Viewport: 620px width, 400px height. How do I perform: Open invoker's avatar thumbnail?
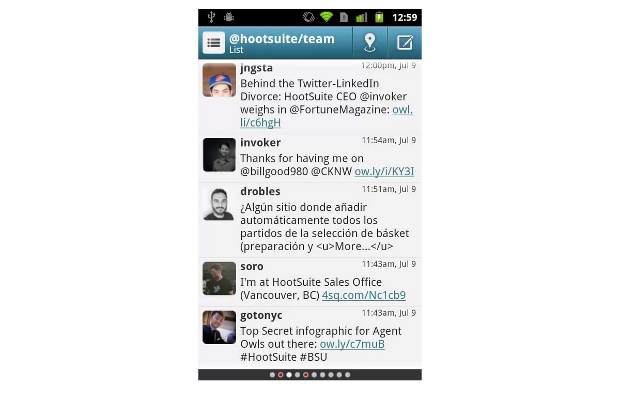[219, 155]
